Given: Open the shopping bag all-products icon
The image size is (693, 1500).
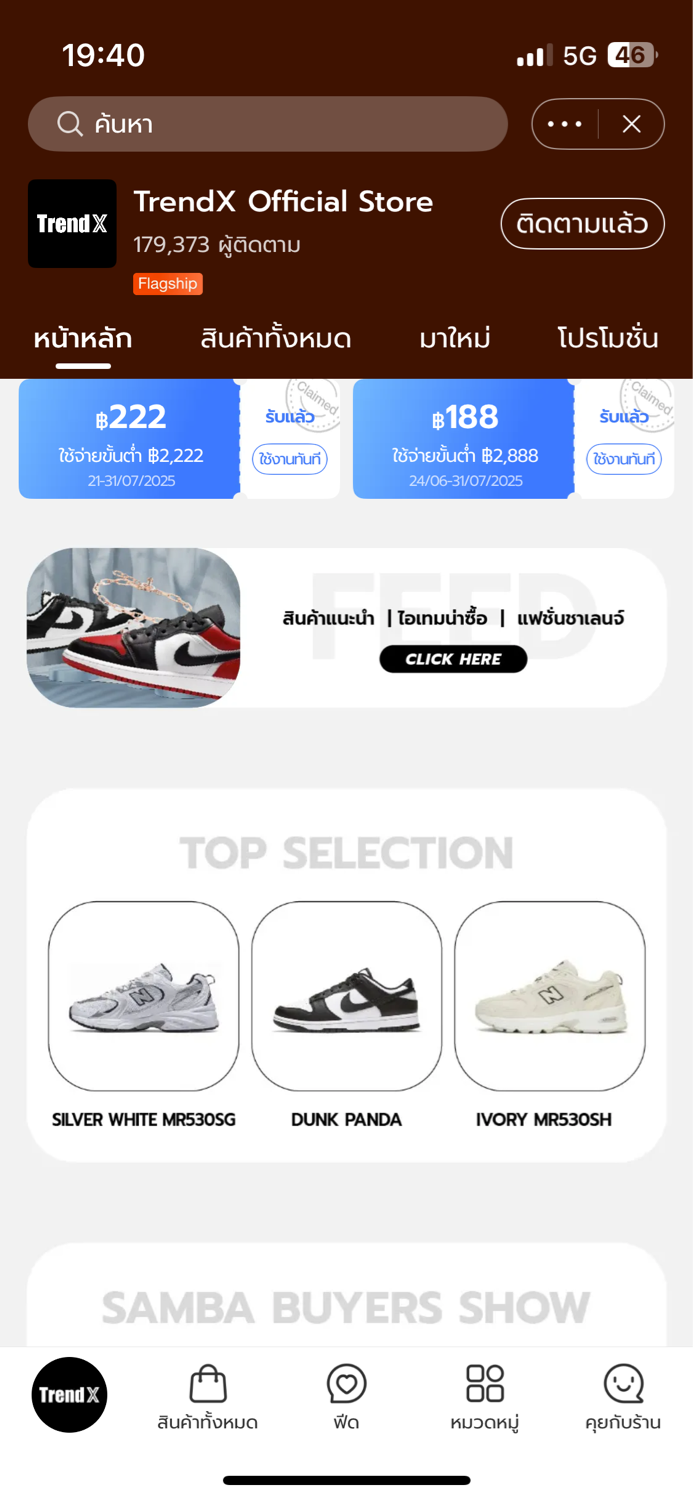Looking at the screenshot, I should 208,1384.
